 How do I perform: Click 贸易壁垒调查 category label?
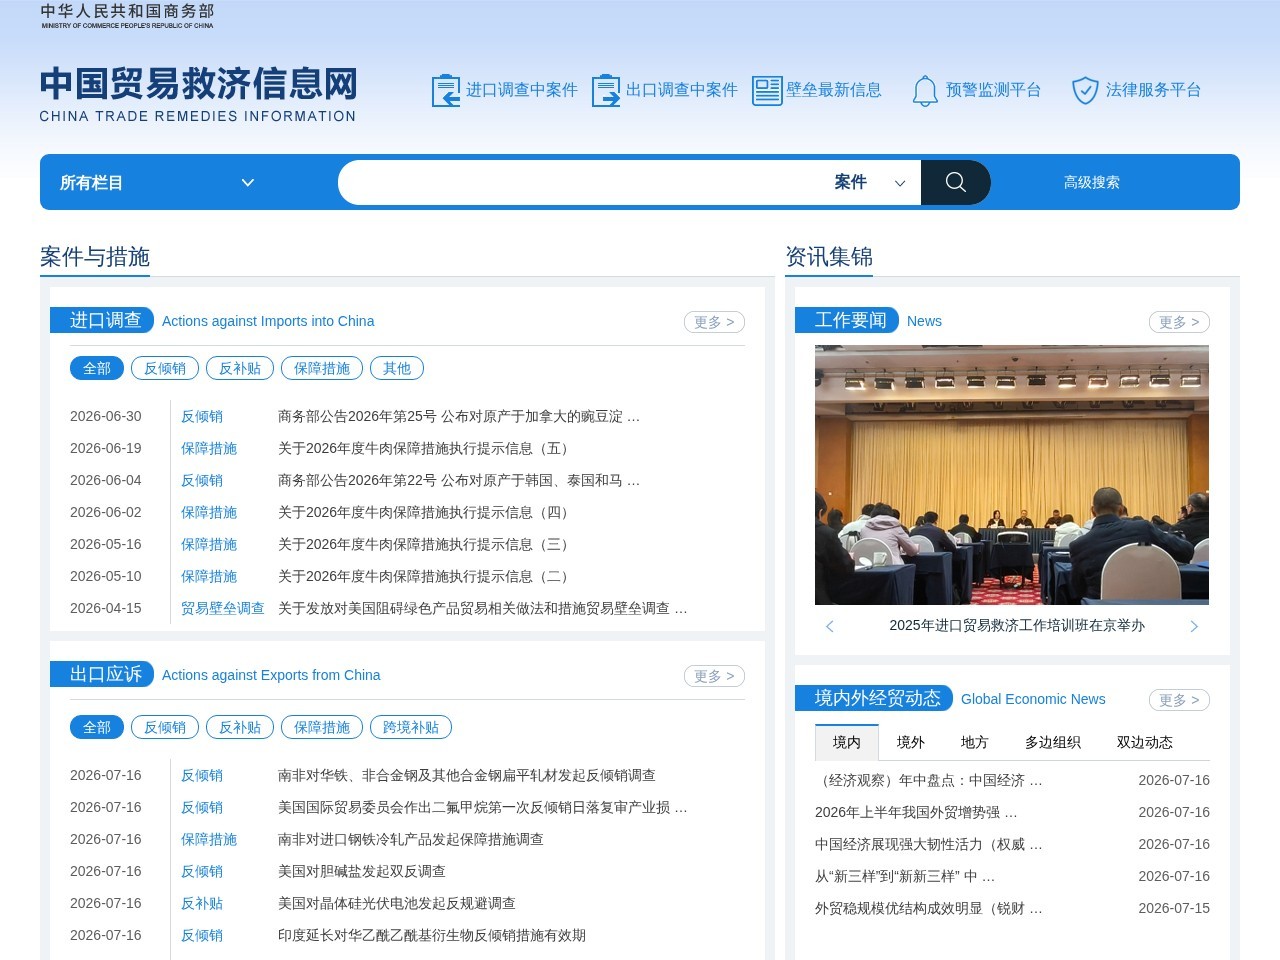tap(223, 608)
